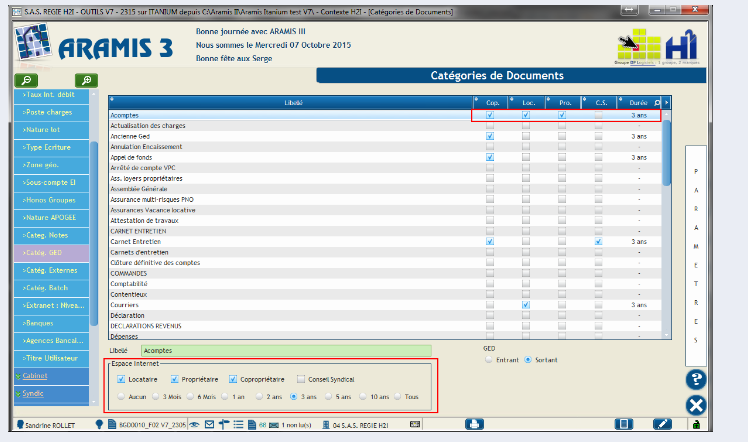Click the printer icon in bottom bar
The height and width of the screenshot is (442, 748).
(472, 424)
